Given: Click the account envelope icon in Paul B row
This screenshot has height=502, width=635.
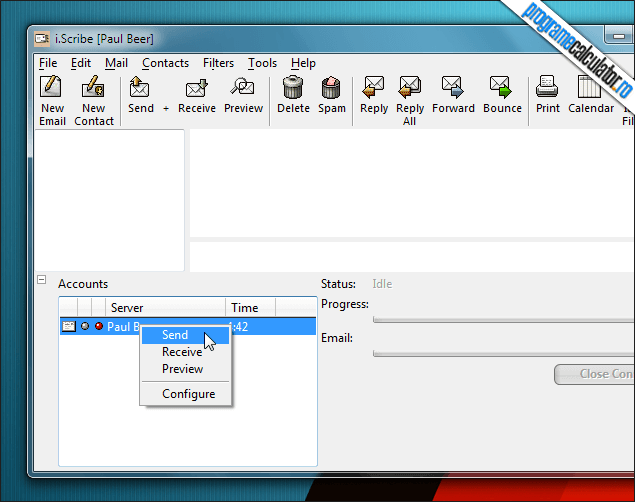Looking at the screenshot, I should point(69,326).
